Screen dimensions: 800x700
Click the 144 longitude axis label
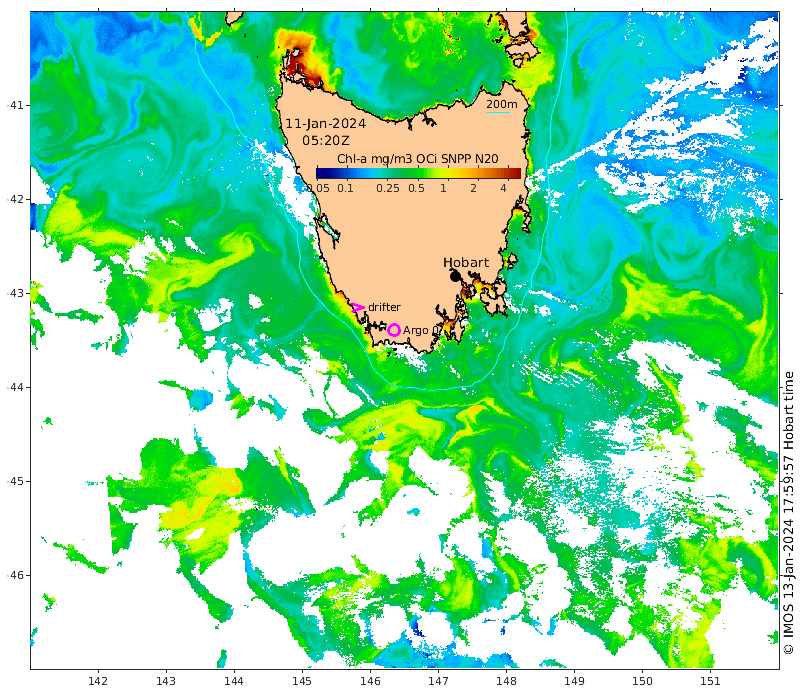click(x=234, y=681)
